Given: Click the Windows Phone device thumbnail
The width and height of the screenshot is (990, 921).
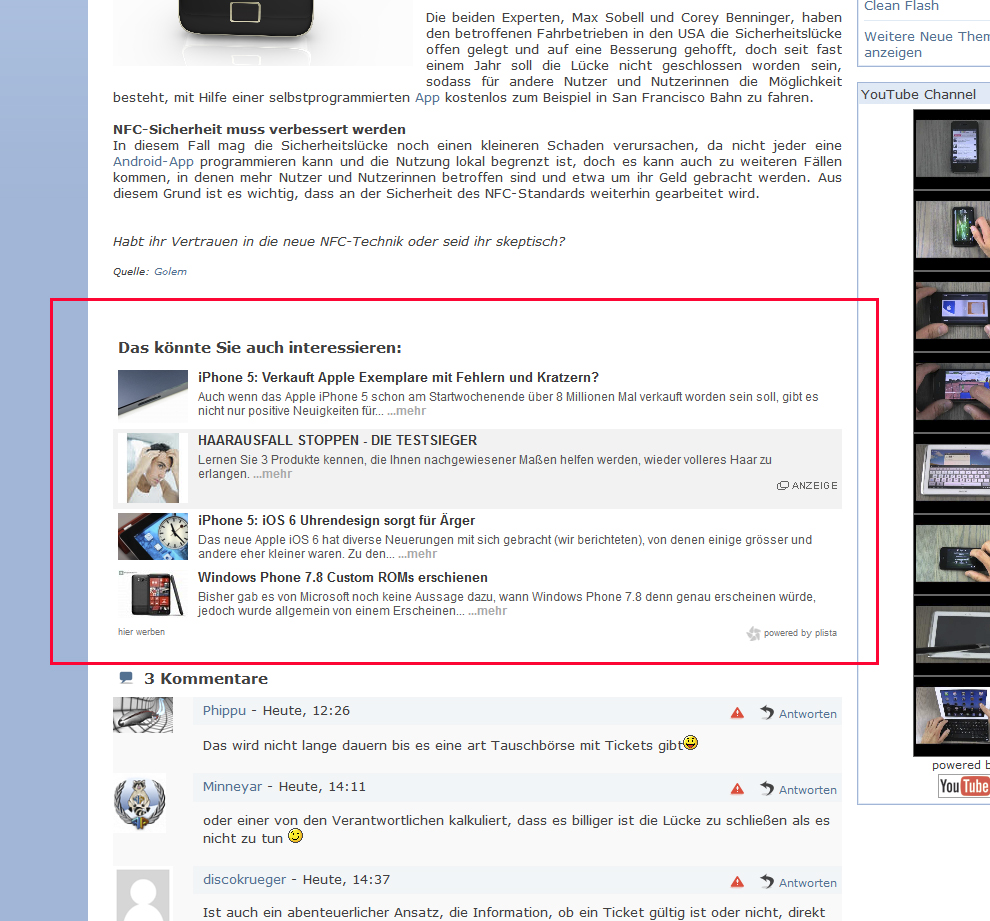Looking at the screenshot, I should tap(153, 593).
